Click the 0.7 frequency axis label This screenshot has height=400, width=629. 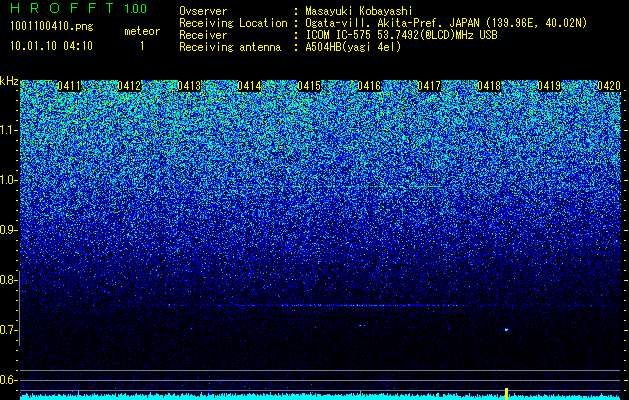tap(8, 330)
